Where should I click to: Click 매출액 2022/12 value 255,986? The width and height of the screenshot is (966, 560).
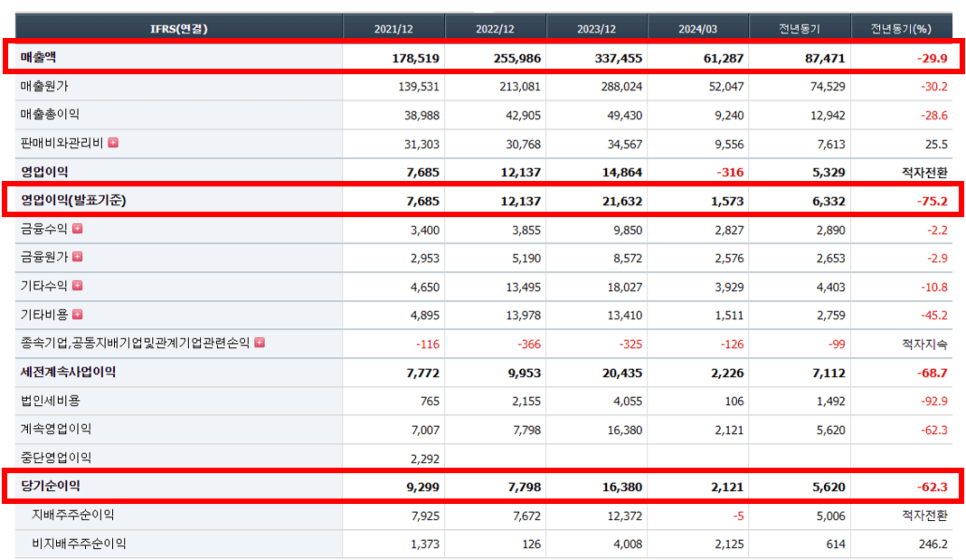tap(518, 59)
